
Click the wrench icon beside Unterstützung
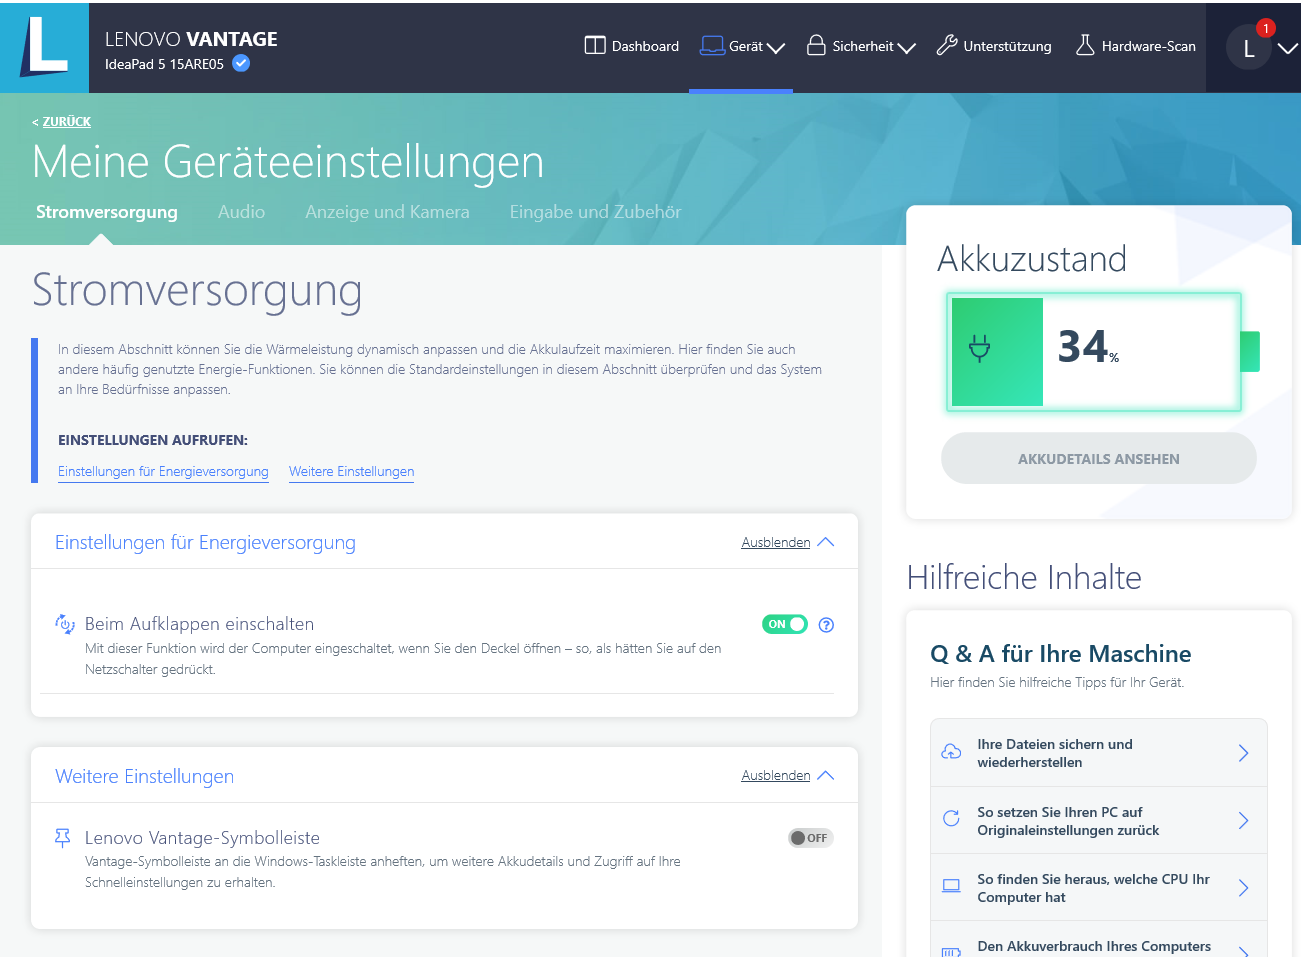tap(946, 45)
